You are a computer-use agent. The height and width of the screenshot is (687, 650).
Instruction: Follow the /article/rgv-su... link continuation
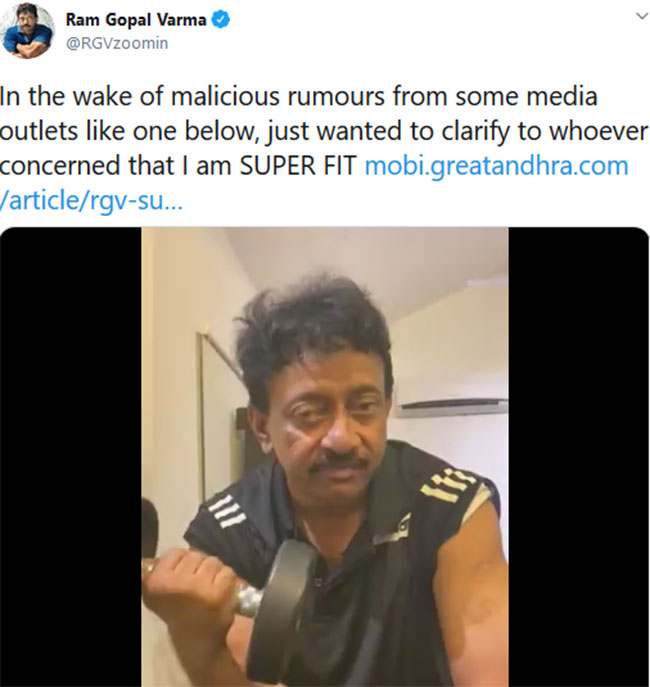tap(91, 201)
